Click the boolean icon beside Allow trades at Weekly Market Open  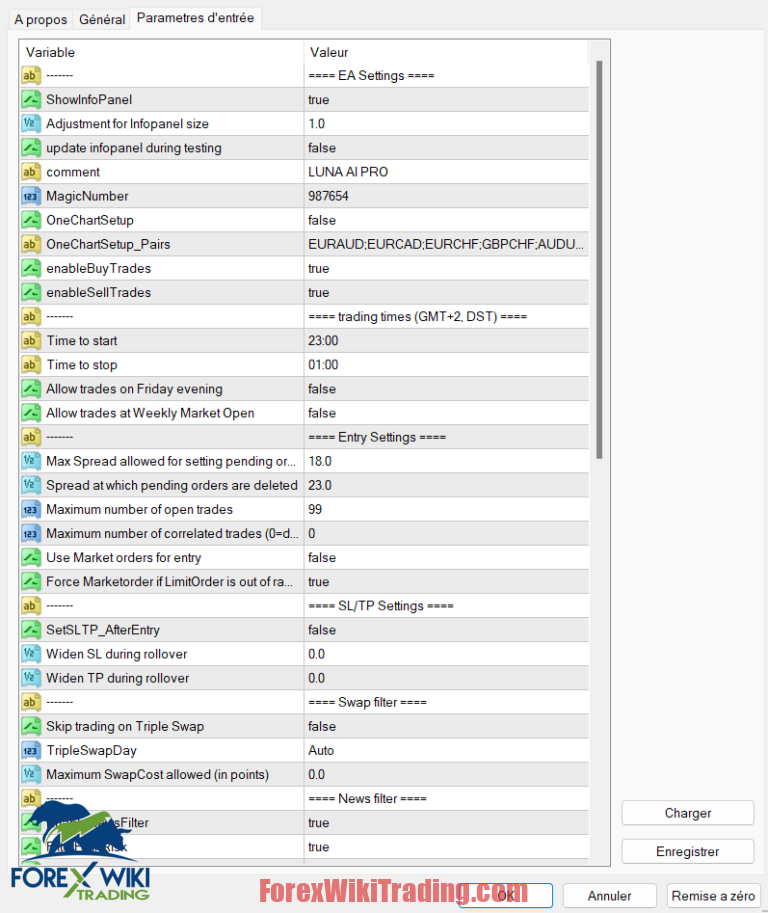tap(31, 413)
